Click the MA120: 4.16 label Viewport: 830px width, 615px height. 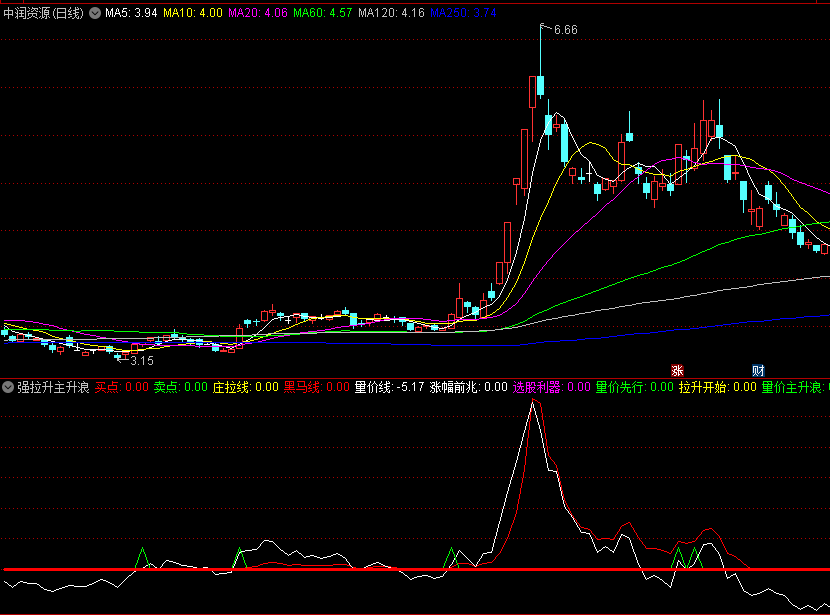coord(391,13)
